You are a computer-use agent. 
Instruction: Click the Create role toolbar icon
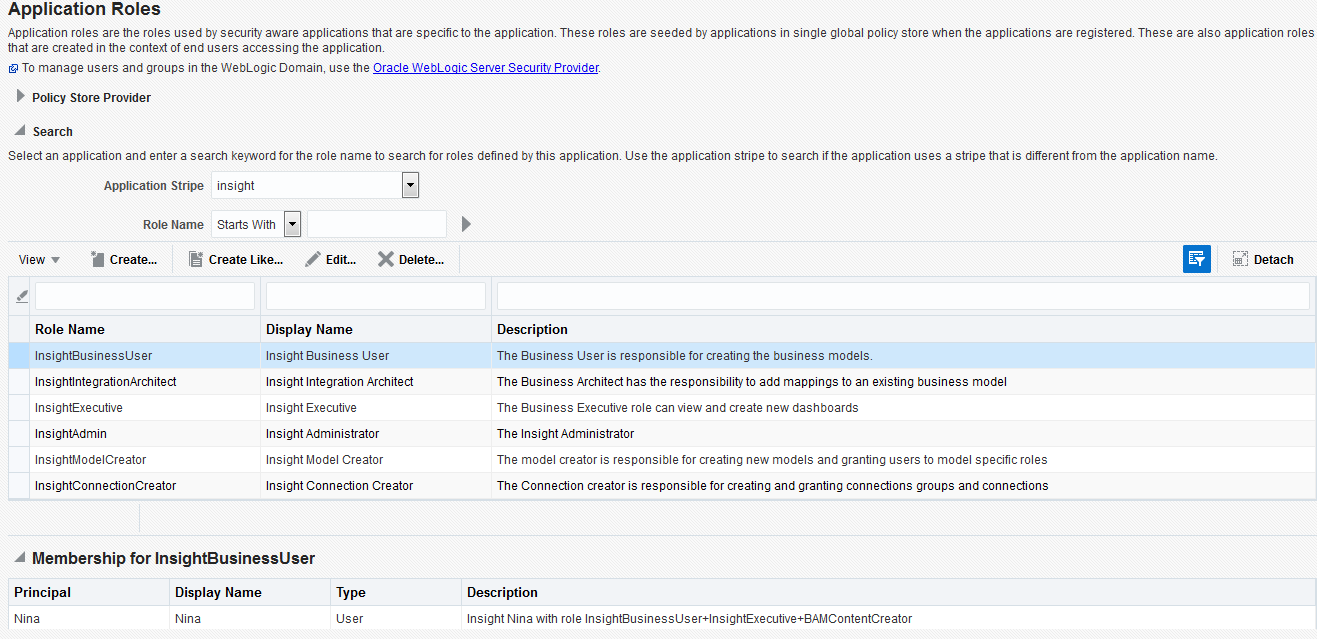pyautogui.click(x=97, y=259)
